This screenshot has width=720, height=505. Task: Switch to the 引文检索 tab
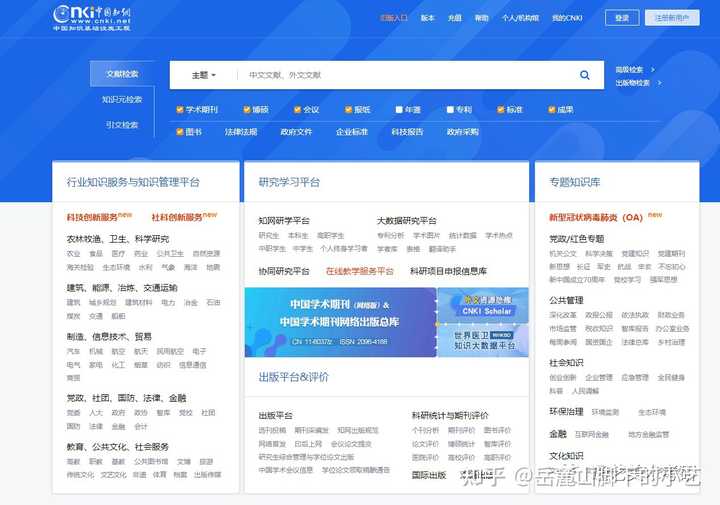[x=122, y=125]
